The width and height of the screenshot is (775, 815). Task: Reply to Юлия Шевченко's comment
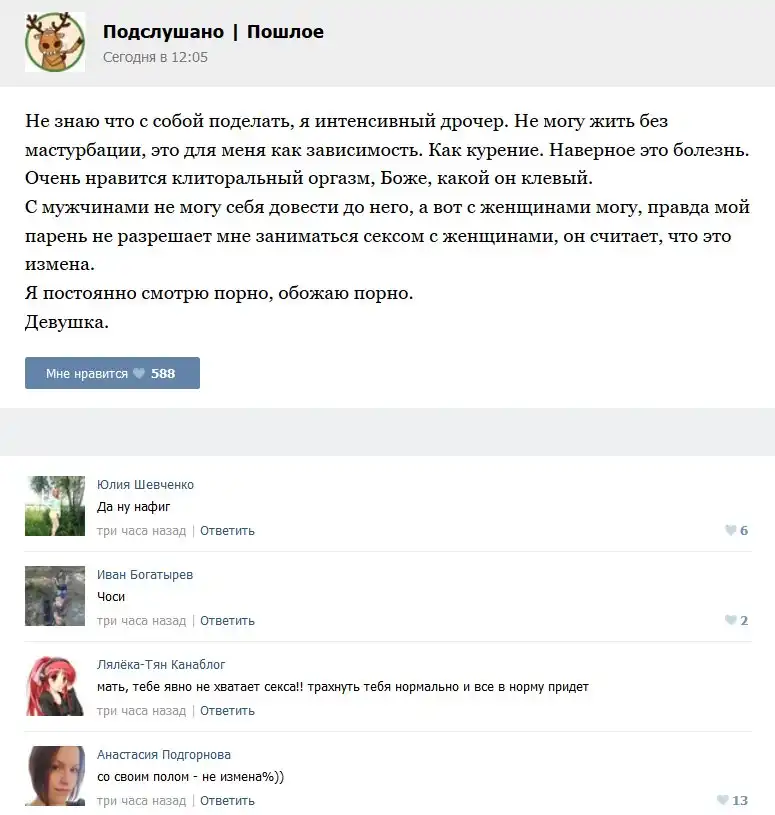click(x=227, y=531)
